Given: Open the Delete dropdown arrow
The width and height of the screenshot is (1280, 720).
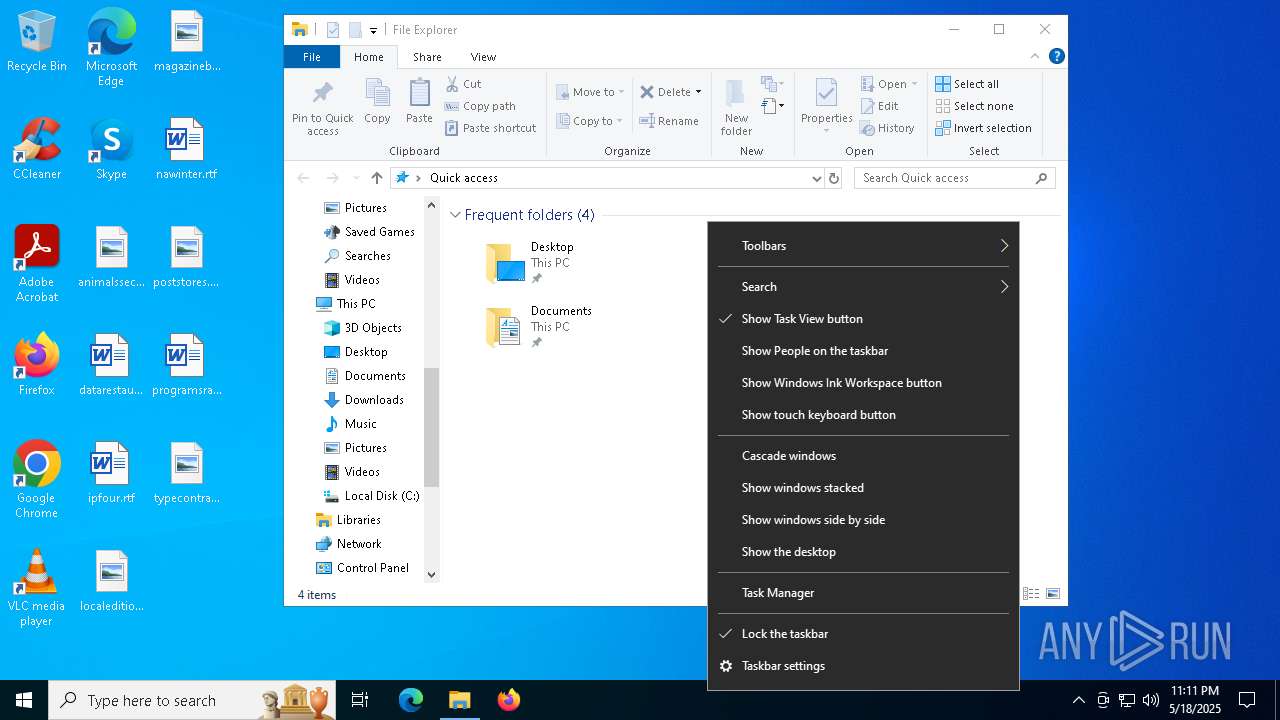Looking at the screenshot, I should [x=698, y=92].
